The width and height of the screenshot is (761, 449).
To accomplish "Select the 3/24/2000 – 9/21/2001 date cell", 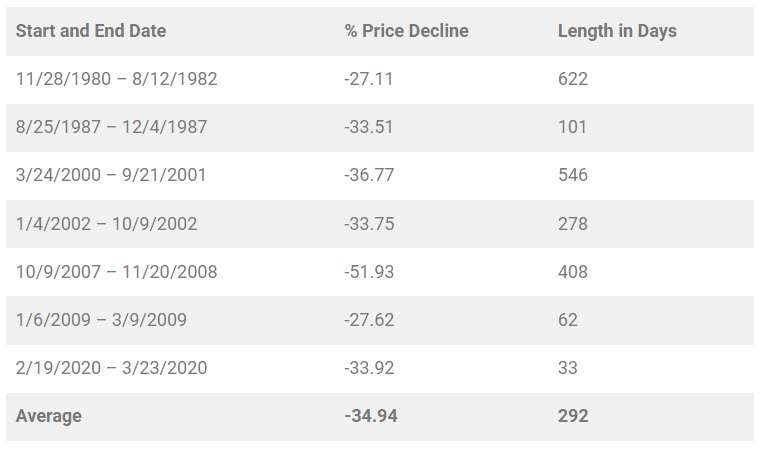I will [111, 175].
